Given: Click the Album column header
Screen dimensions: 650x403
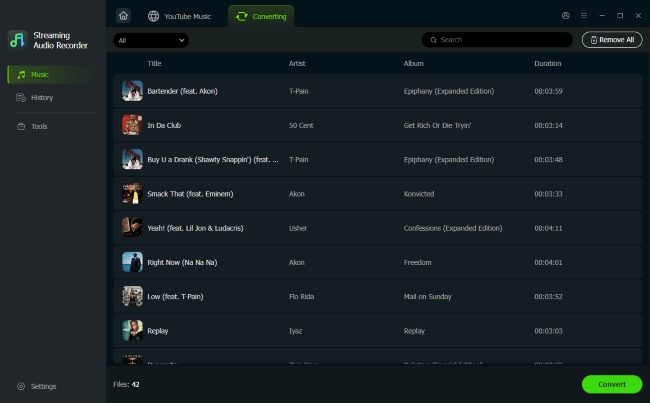Looking at the screenshot, I should (x=414, y=63).
